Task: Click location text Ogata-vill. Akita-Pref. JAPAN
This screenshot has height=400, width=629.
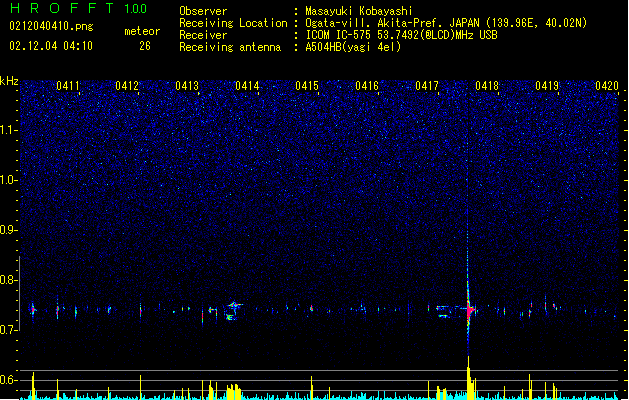Action: click(x=392, y=23)
